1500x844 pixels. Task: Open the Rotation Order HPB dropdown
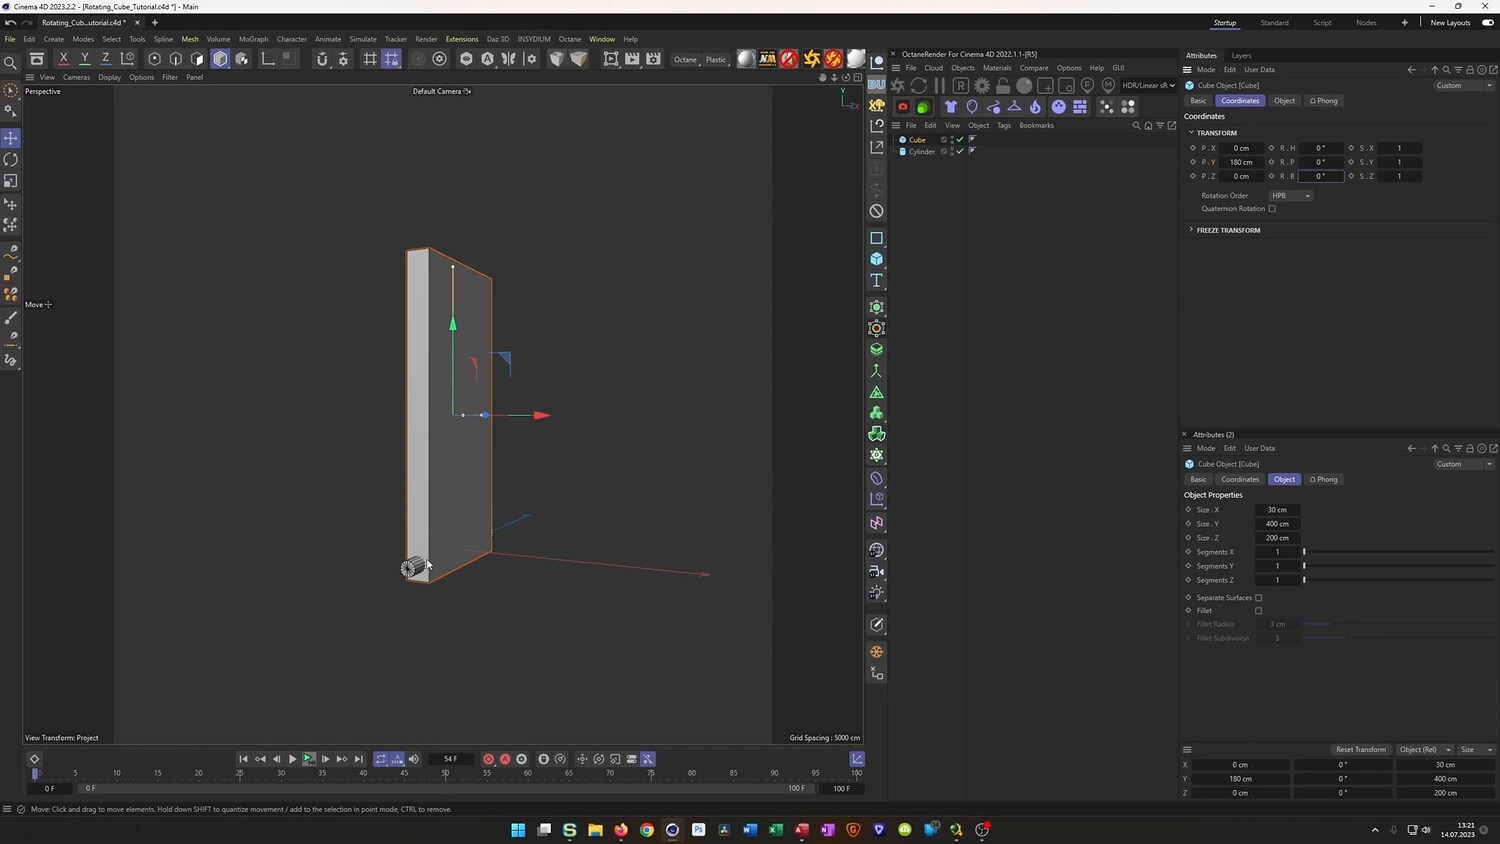coord(1291,196)
